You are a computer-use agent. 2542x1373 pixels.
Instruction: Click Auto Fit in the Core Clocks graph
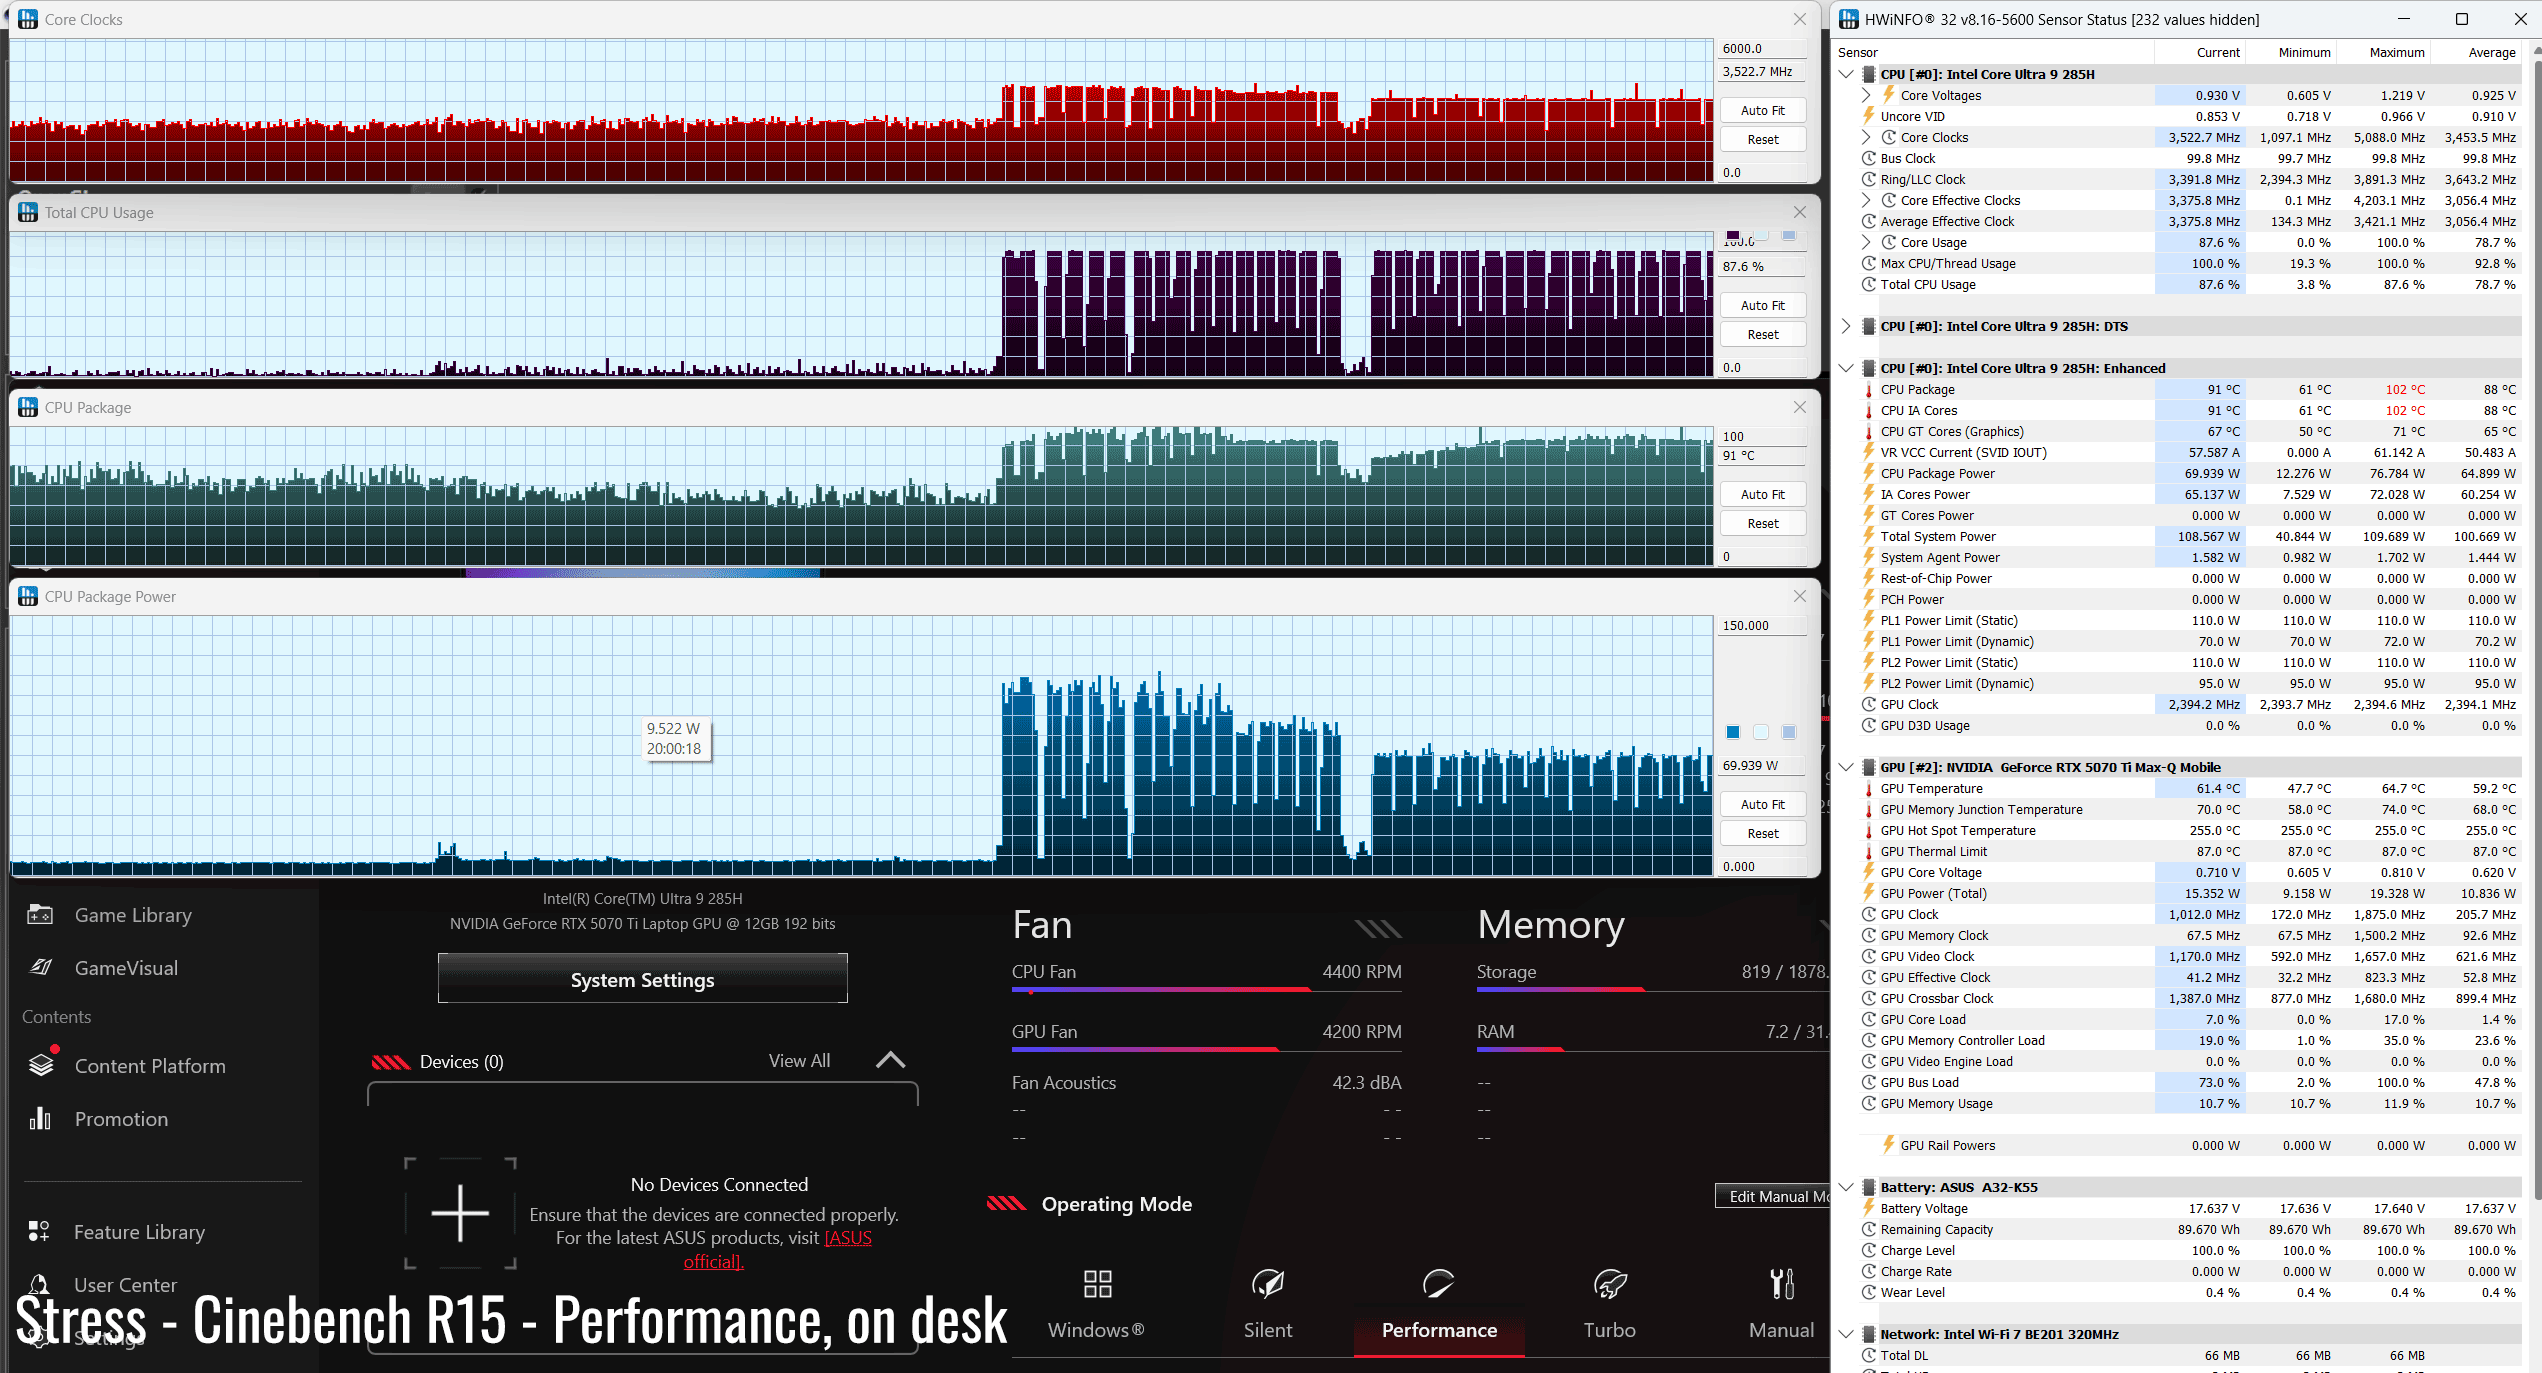[x=1762, y=110]
